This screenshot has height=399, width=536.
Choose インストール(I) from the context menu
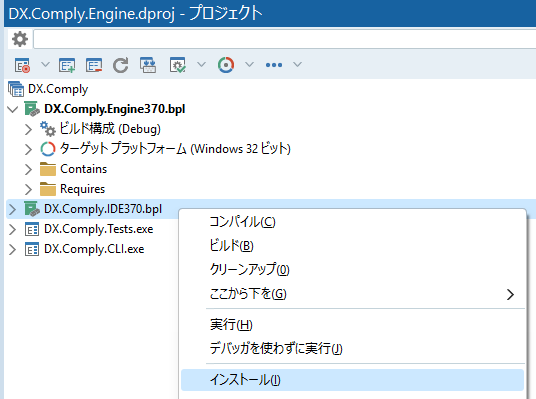(x=352, y=380)
